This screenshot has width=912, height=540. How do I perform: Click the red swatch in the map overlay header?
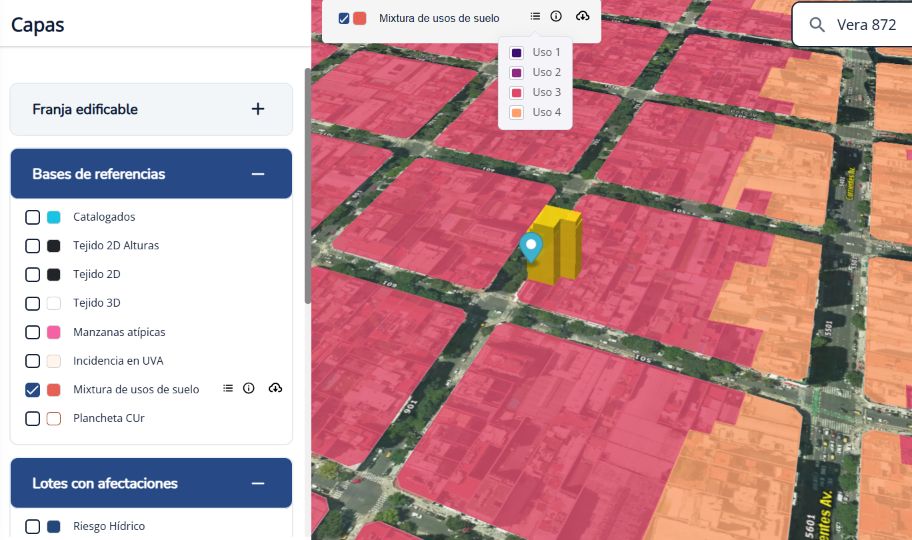(360, 18)
